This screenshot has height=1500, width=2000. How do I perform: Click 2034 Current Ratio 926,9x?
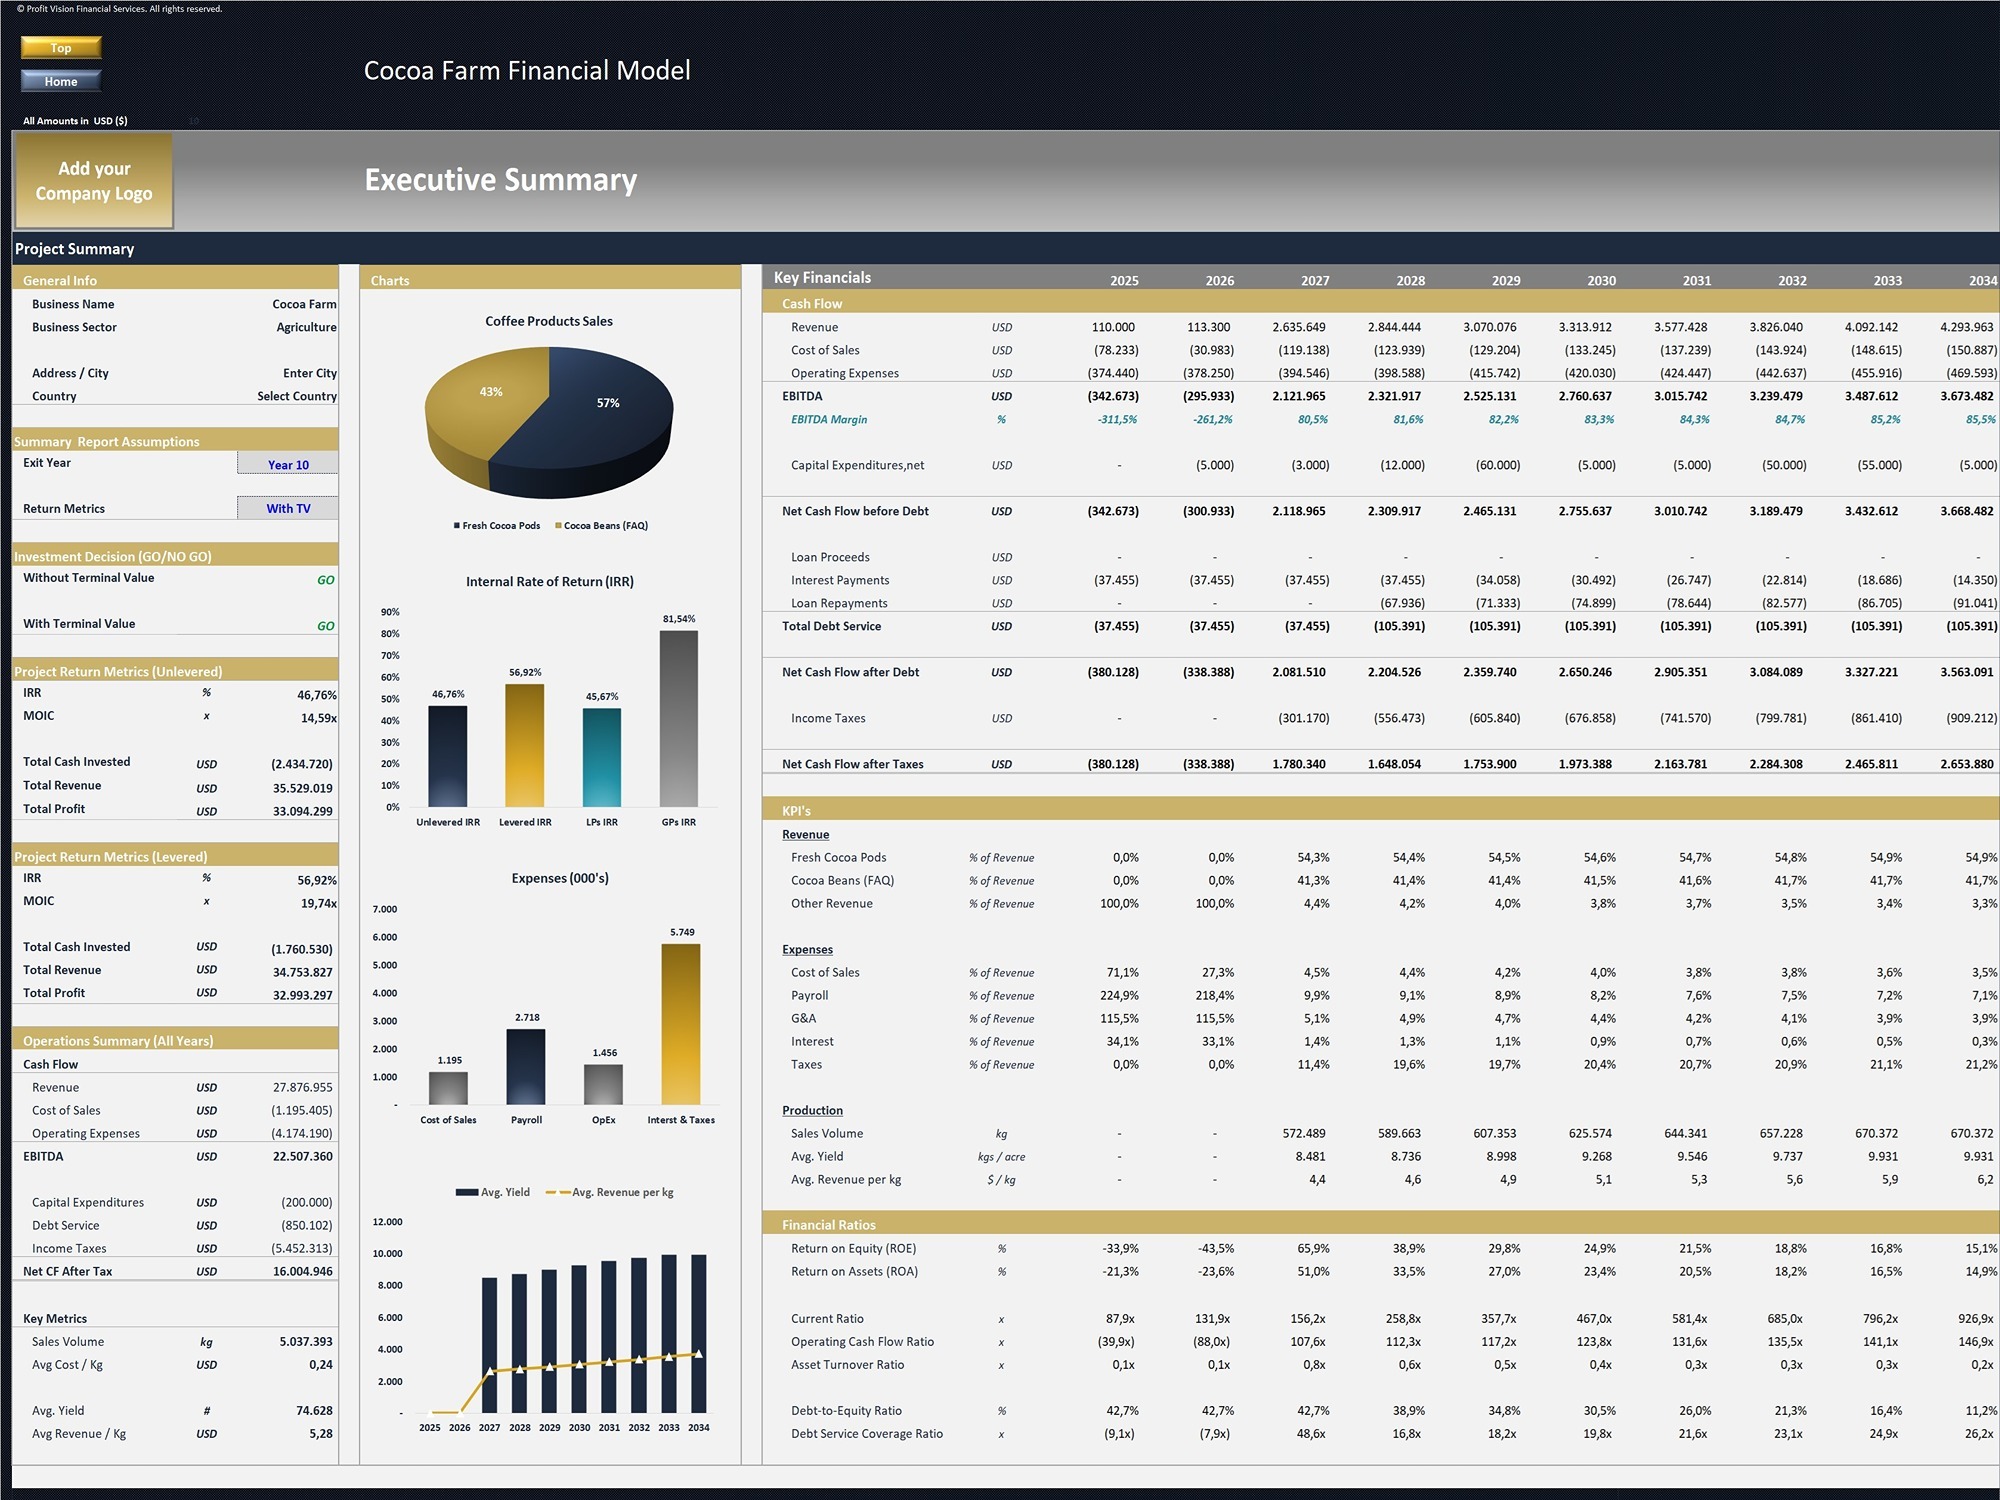click(1976, 1318)
